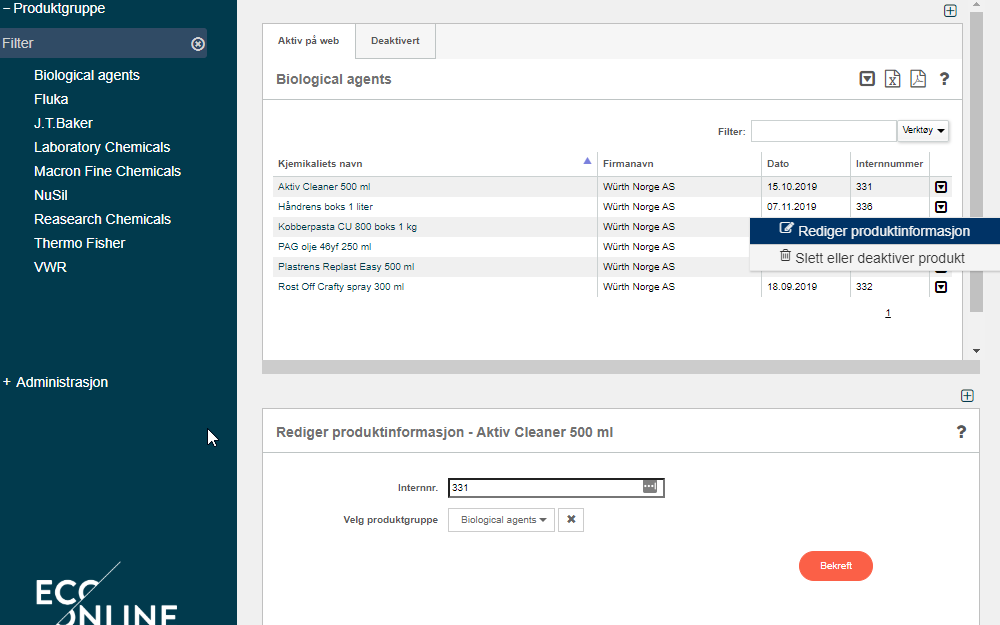This screenshot has height=625, width=1000.
Task: Toggle sort arrow on Kjemikaliets navn column
Action: 587,161
